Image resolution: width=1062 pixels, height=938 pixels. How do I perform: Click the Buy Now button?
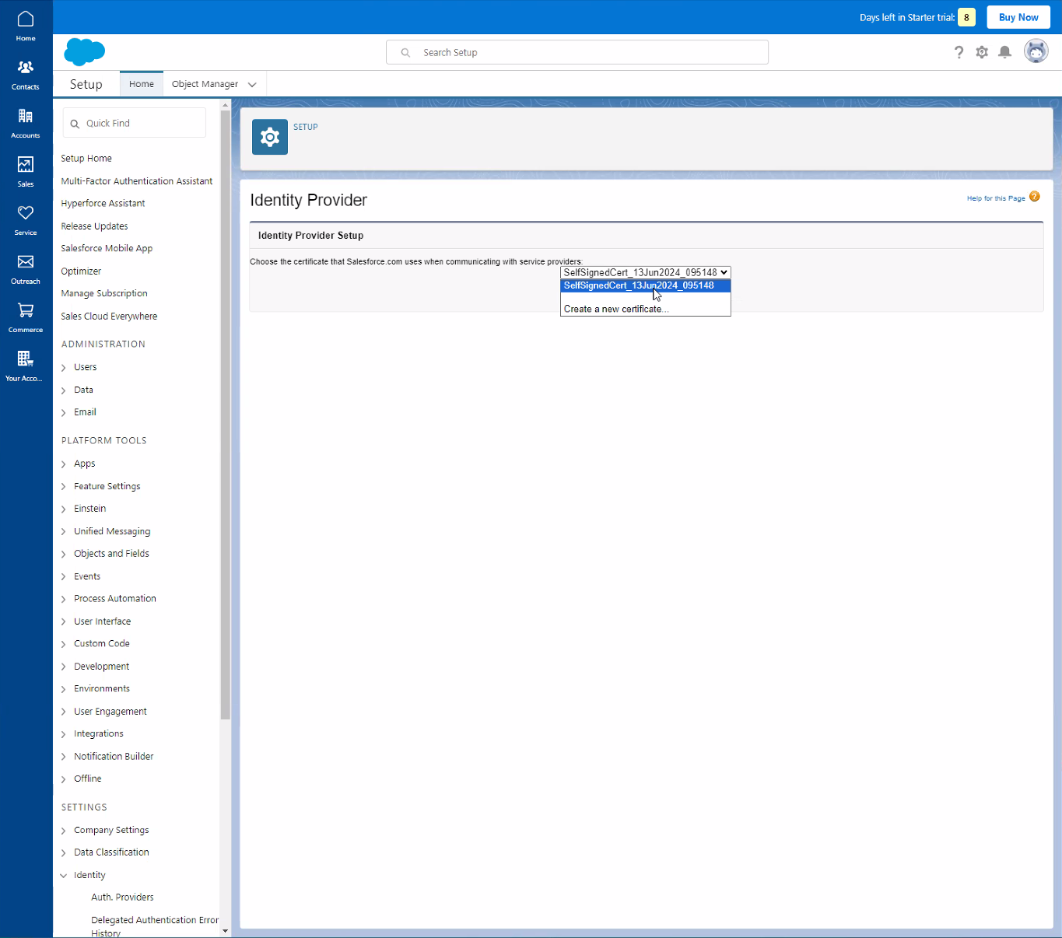point(1018,17)
